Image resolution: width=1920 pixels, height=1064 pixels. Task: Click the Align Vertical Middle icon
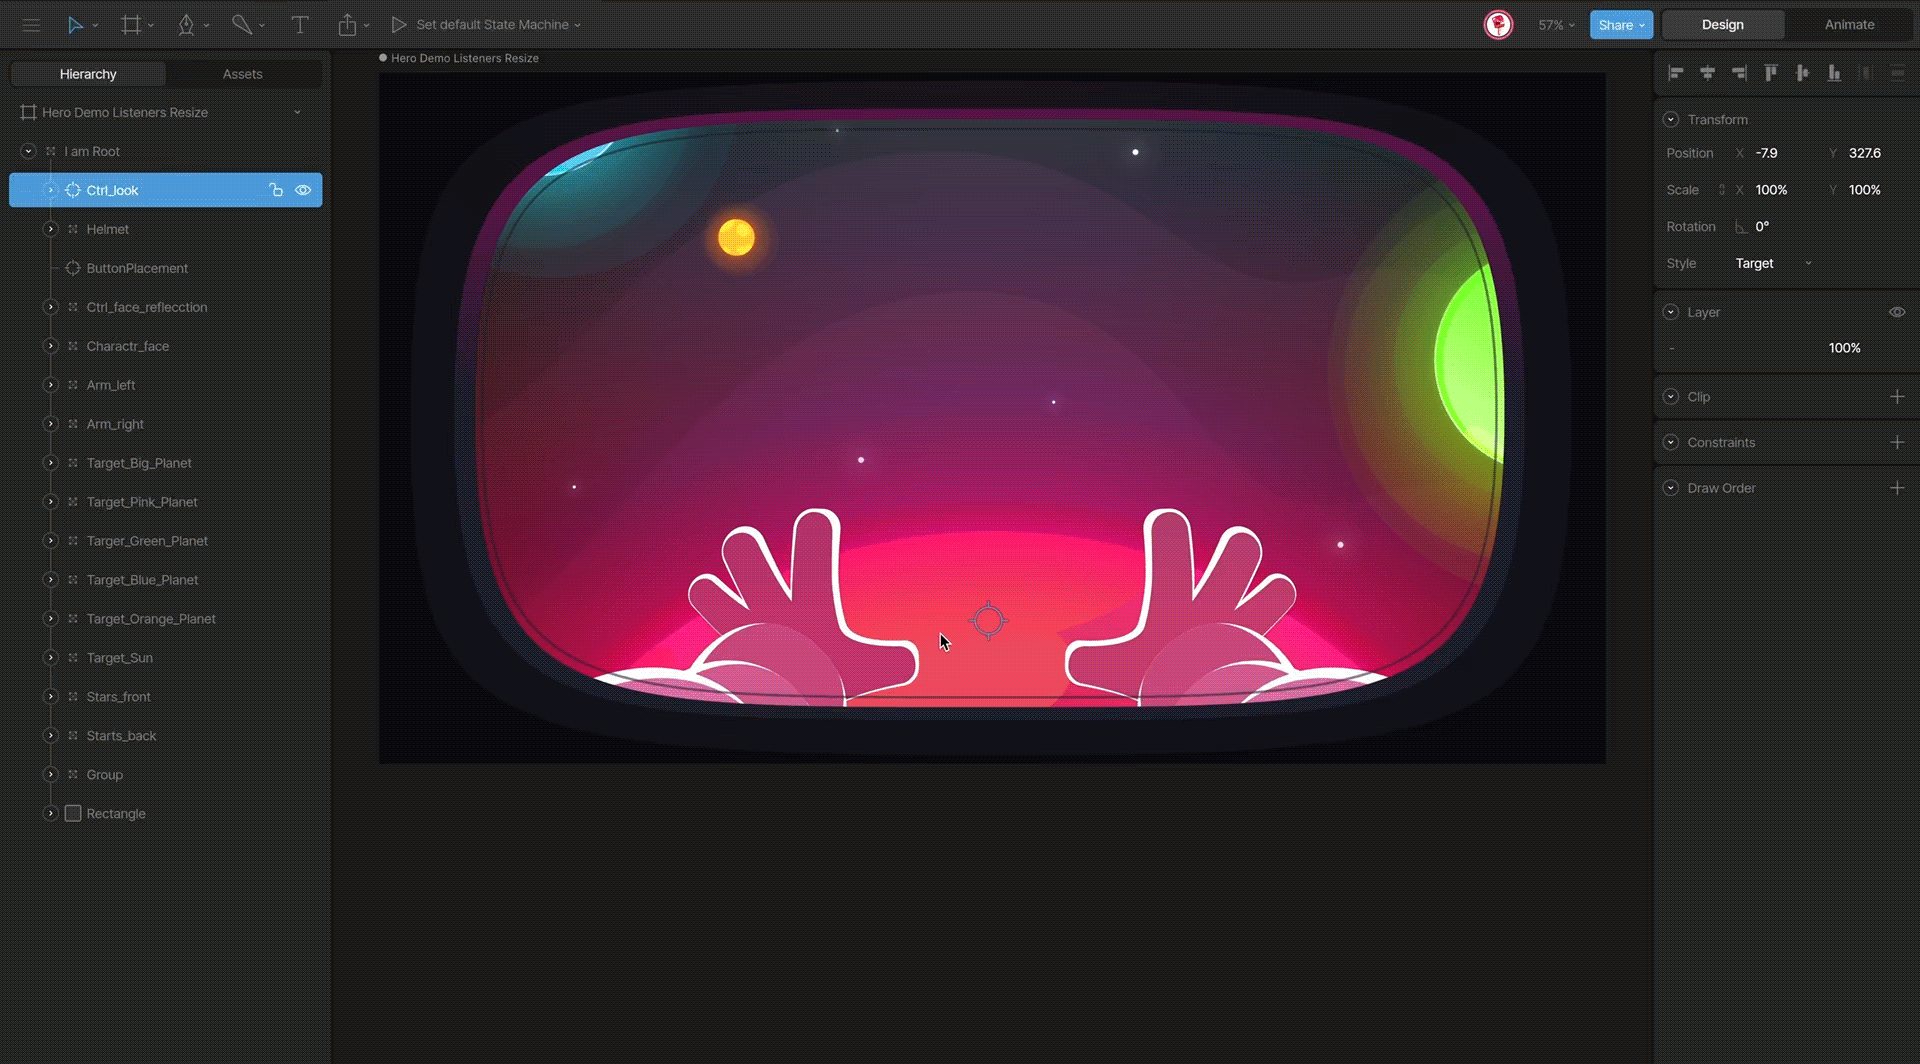(1802, 73)
